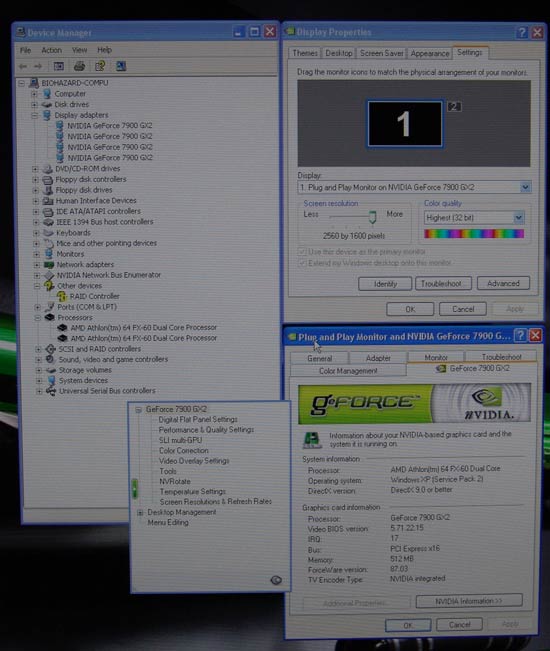The image size is (550, 651).
Task: Click the Screen resolution slider thumb
Action: 372,216
